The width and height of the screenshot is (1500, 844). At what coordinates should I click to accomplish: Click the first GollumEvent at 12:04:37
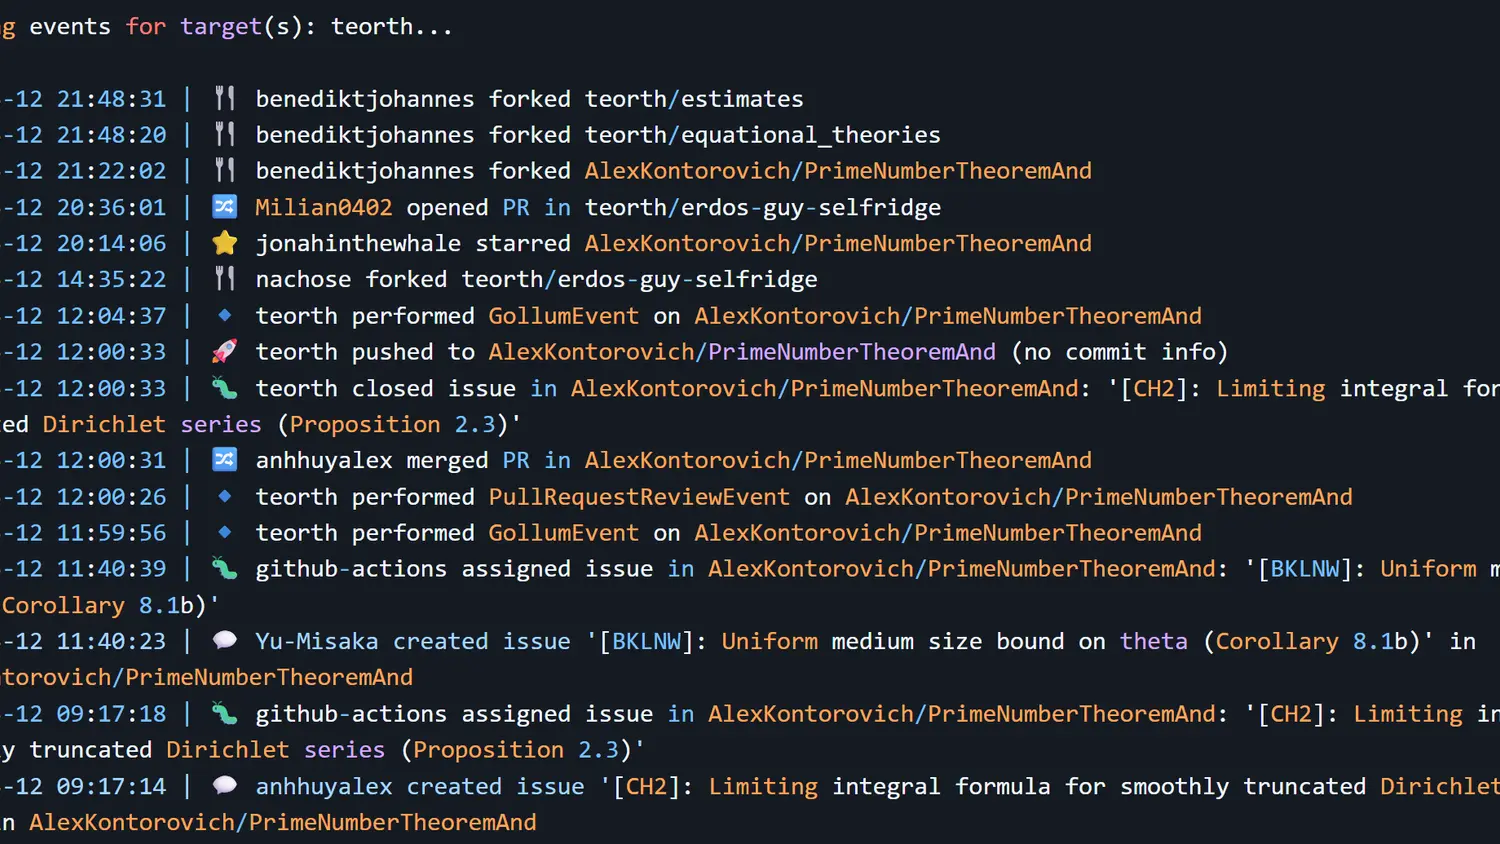click(x=563, y=316)
